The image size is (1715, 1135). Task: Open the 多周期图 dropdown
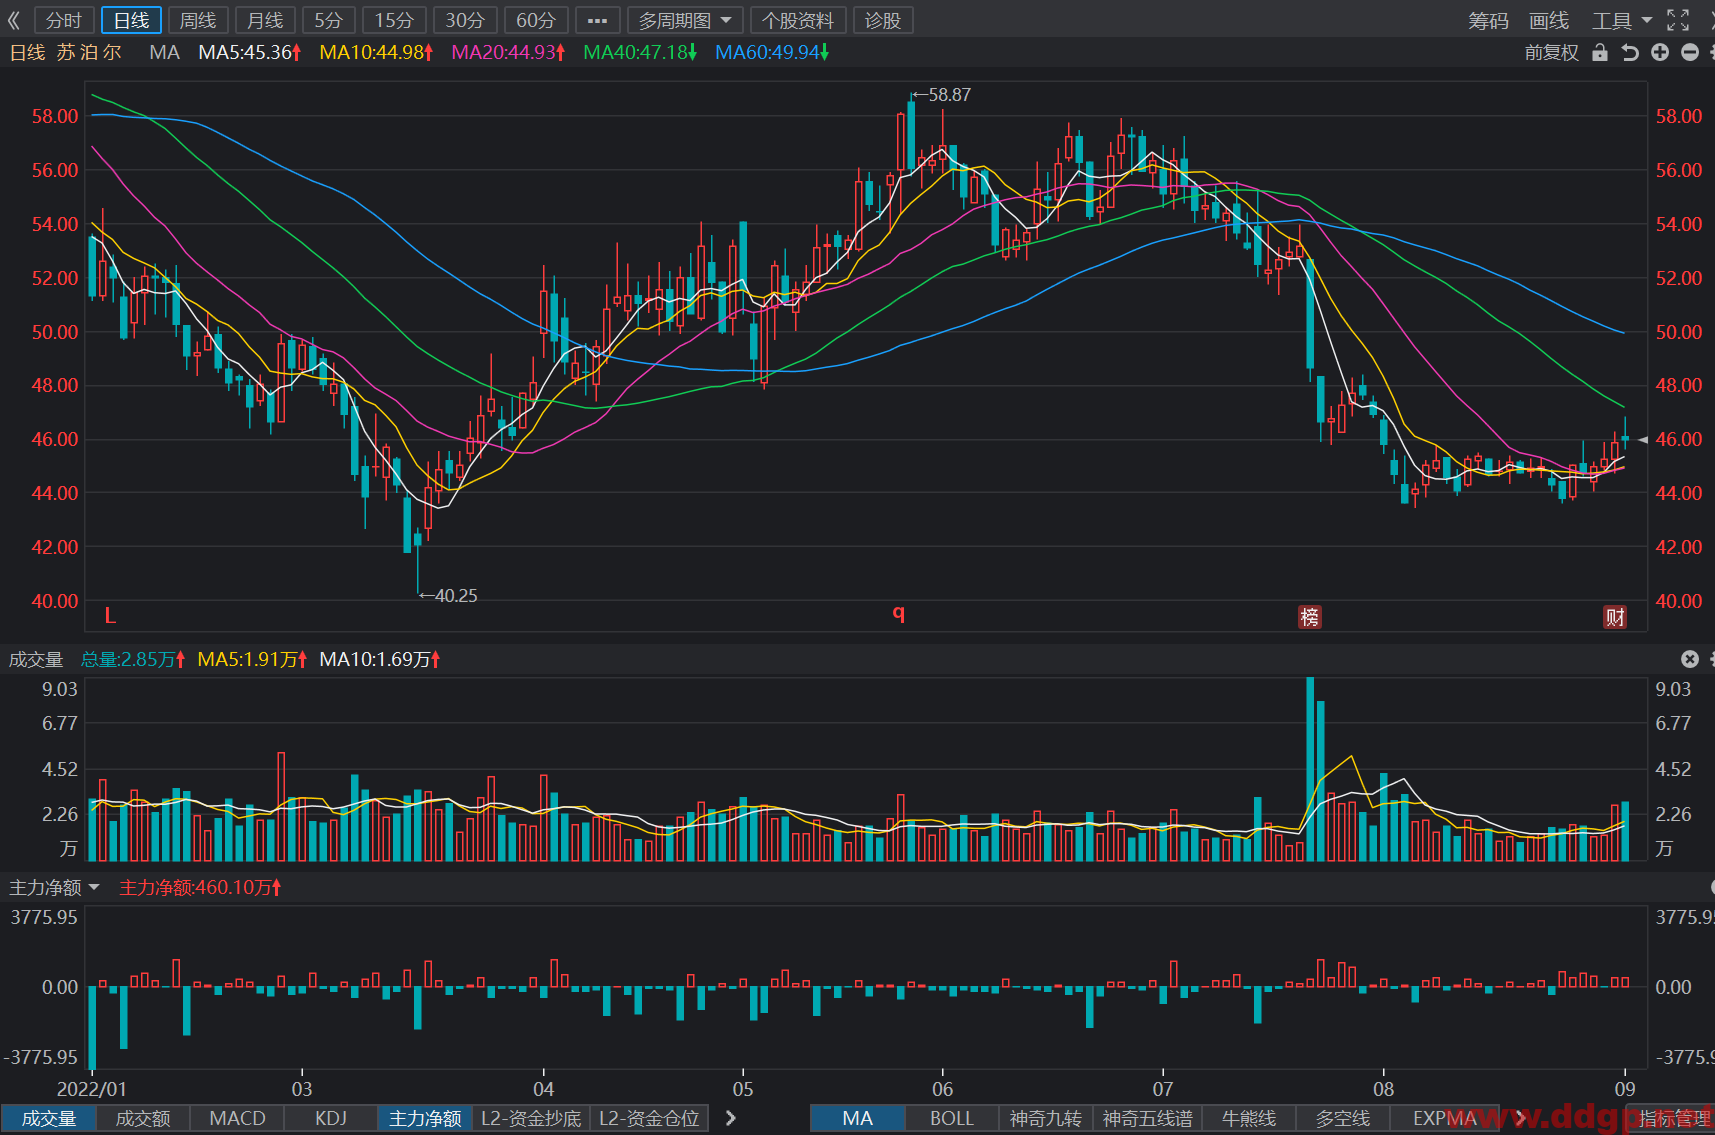coord(685,20)
